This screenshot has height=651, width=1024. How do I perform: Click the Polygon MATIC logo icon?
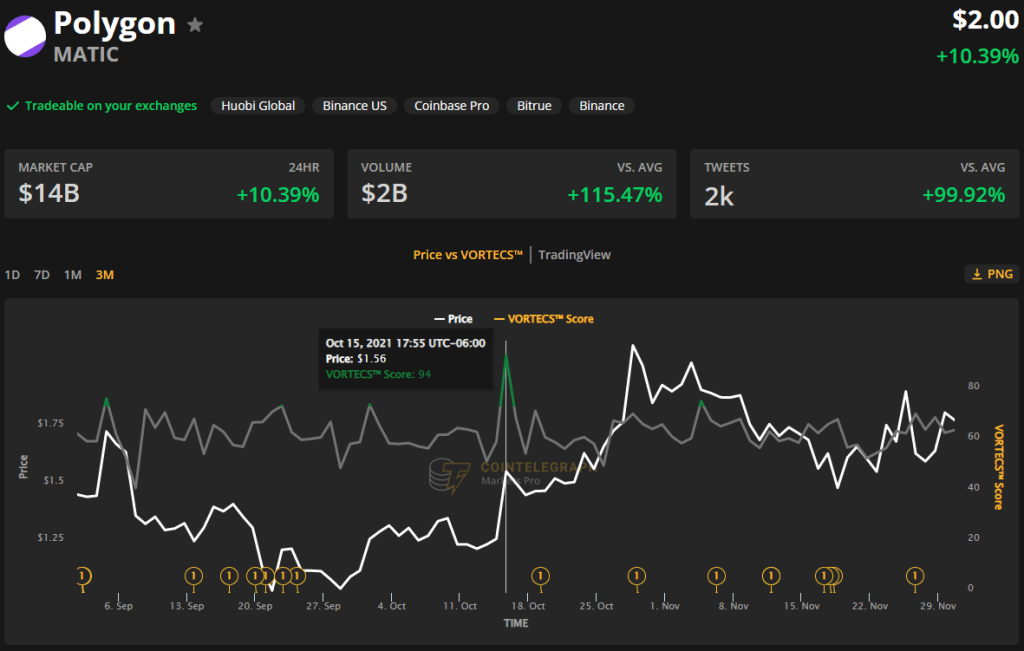pos(25,35)
